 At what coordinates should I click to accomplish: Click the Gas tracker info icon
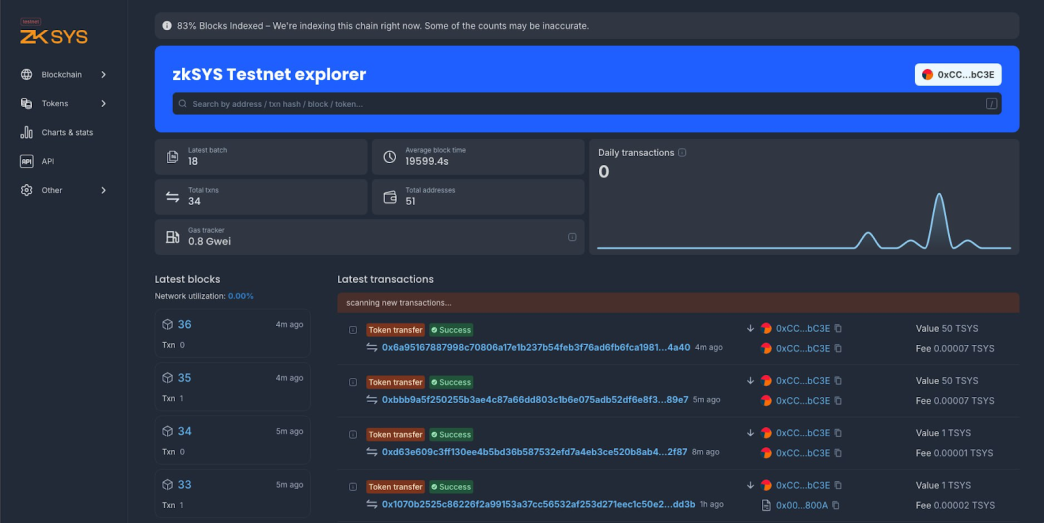coord(572,237)
